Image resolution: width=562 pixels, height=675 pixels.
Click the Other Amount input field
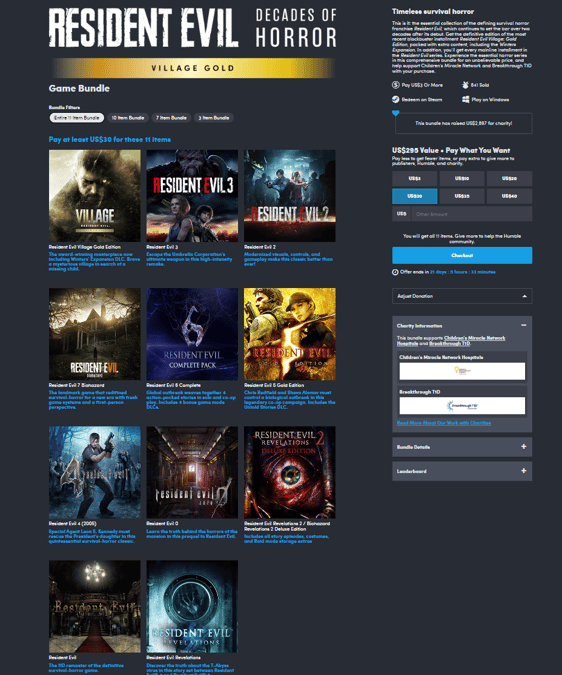tap(472, 214)
